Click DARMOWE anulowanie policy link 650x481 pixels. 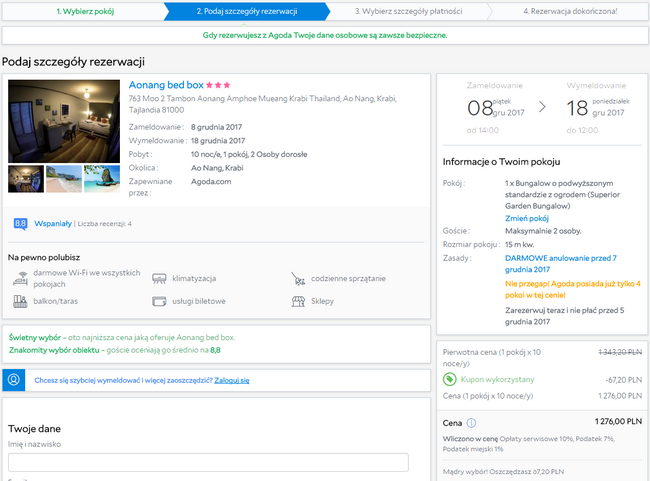[x=560, y=264]
